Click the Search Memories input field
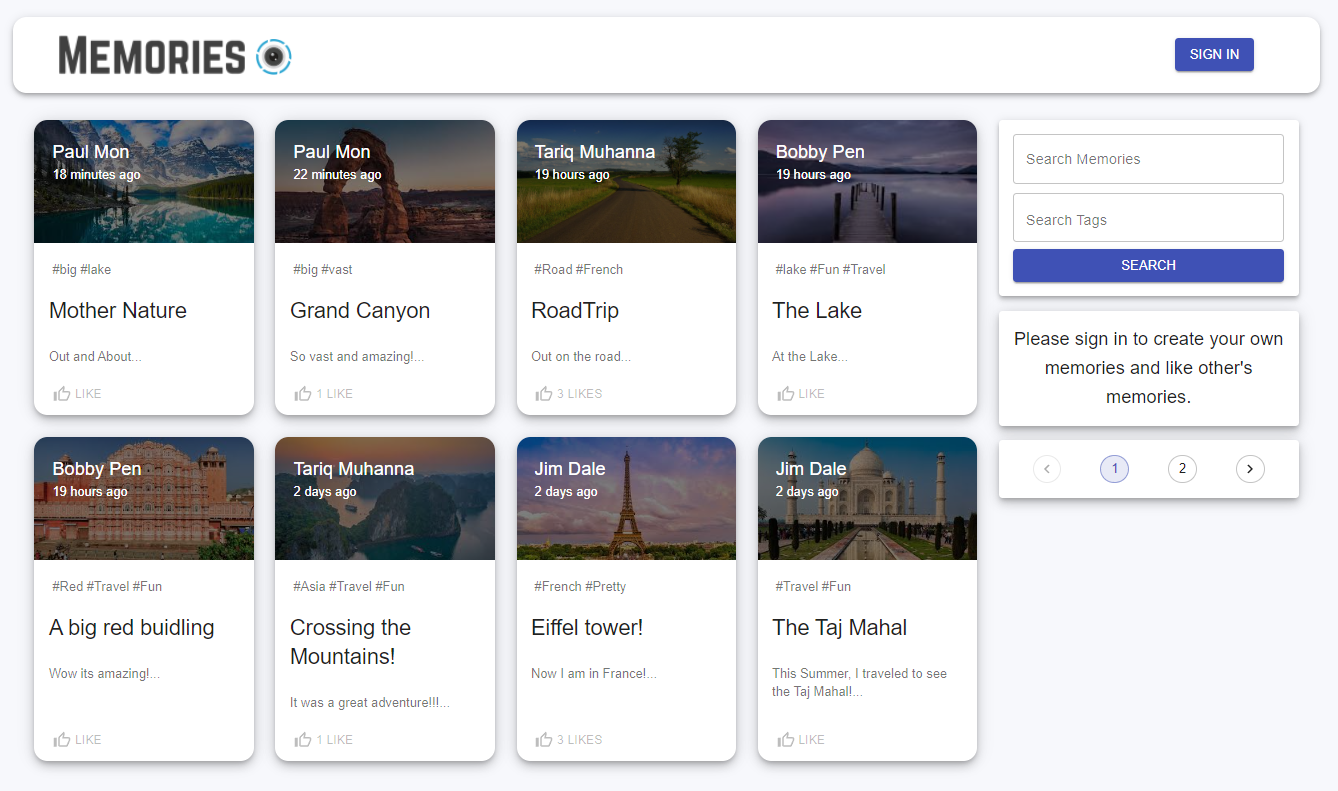The image size is (1338, 791). tap(1147, 159)
